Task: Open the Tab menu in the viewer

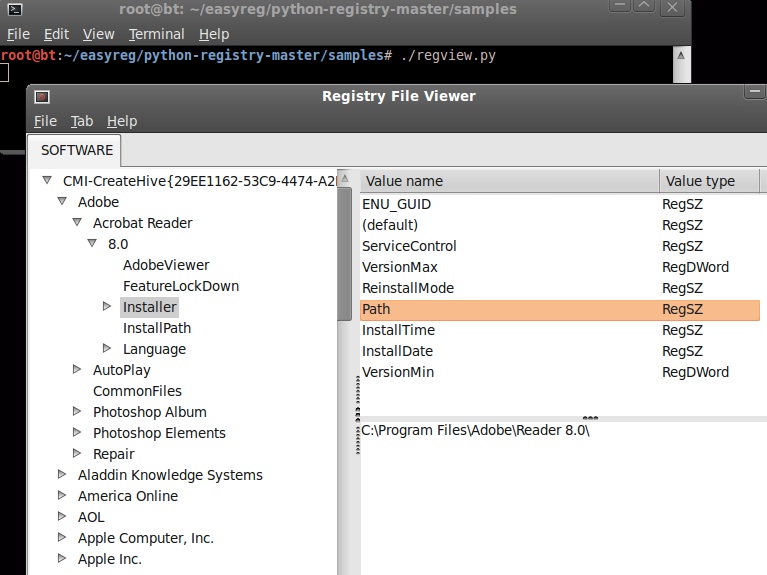Action: (x=82, y=121)
